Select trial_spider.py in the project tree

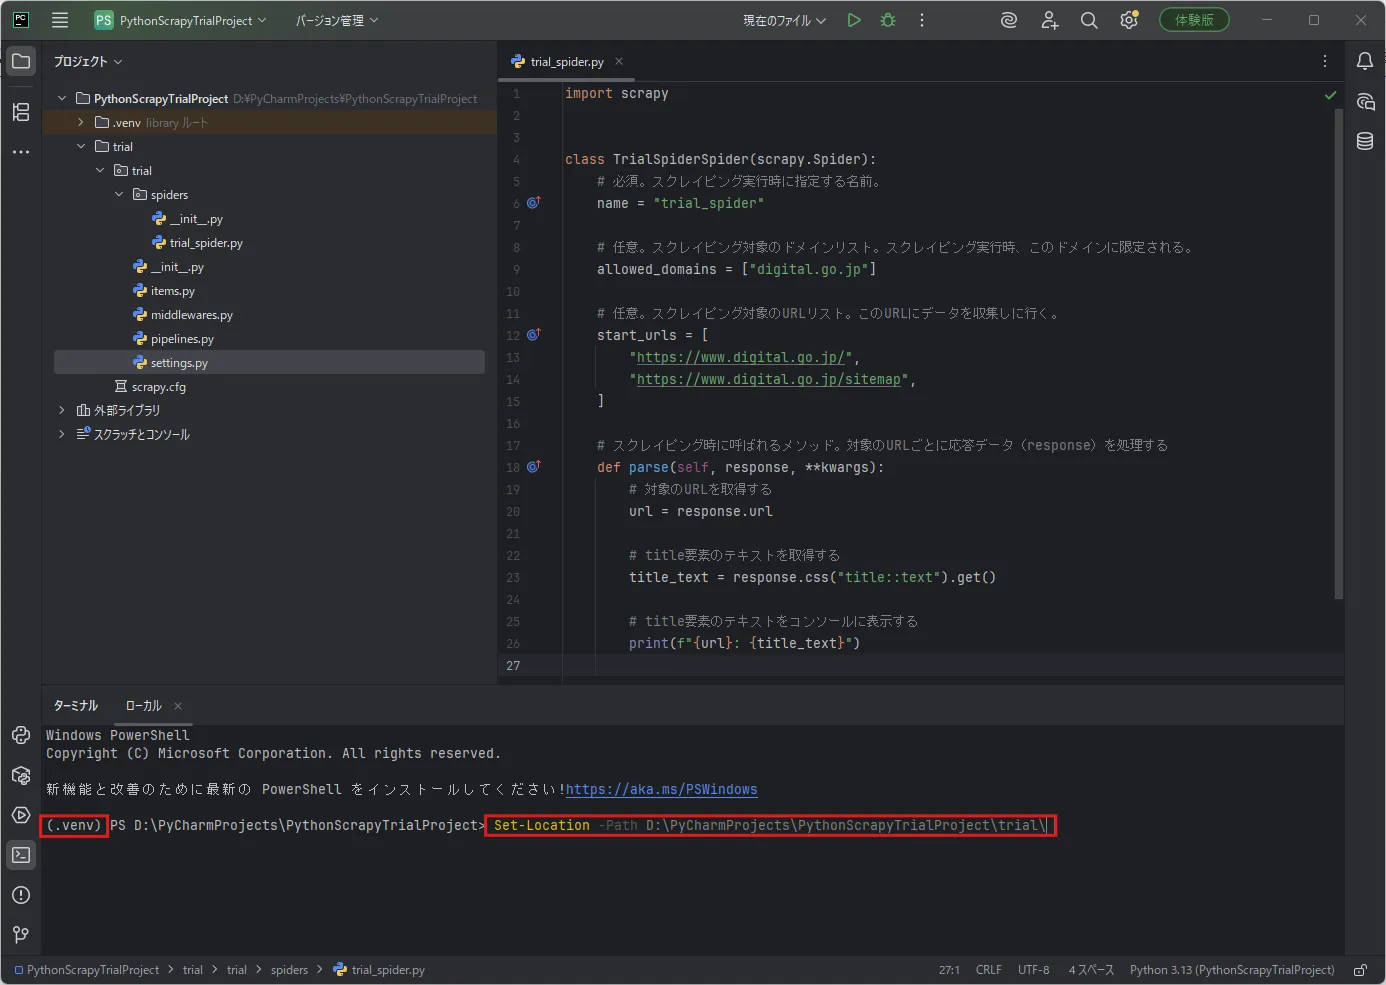tap(206, 243)
